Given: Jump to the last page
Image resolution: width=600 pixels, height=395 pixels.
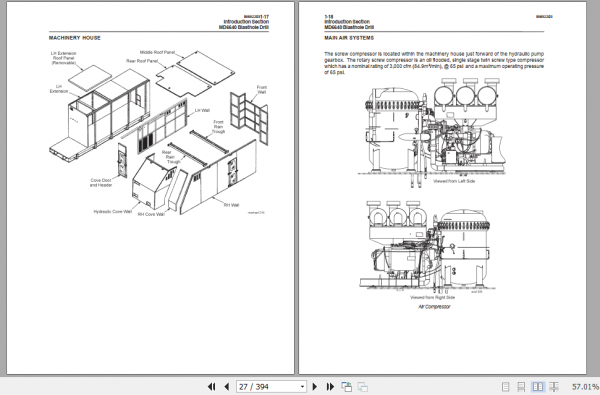Looking at the screenshot, I should point(330,387).
